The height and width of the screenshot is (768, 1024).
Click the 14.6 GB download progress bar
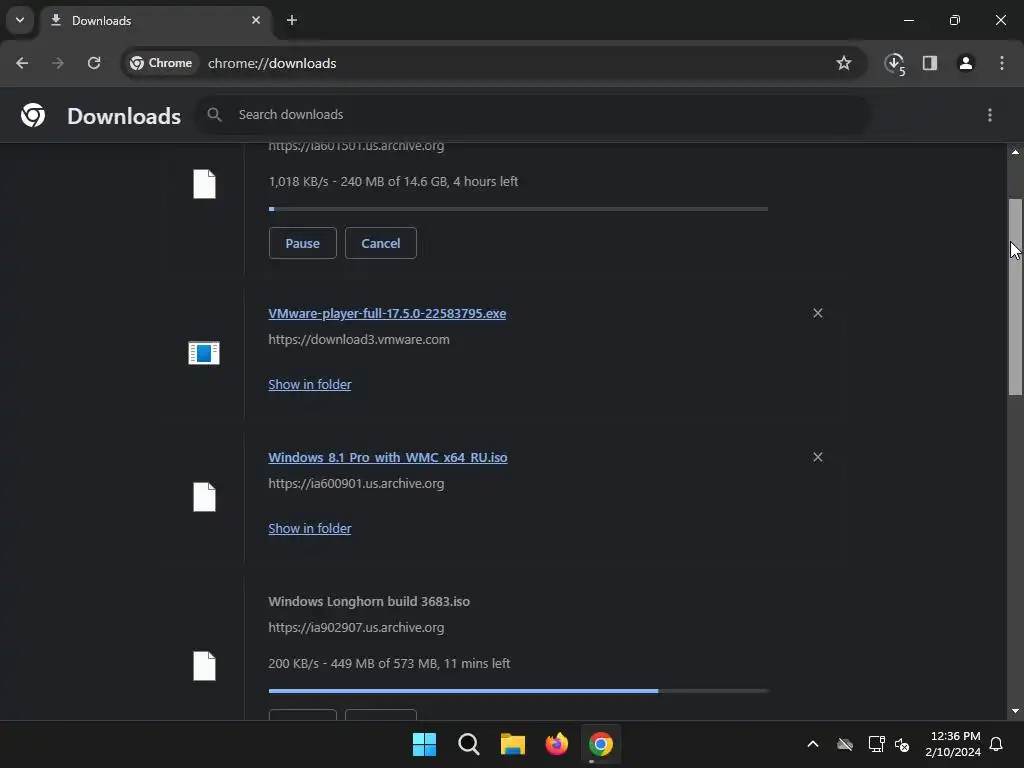pos(518,209)
